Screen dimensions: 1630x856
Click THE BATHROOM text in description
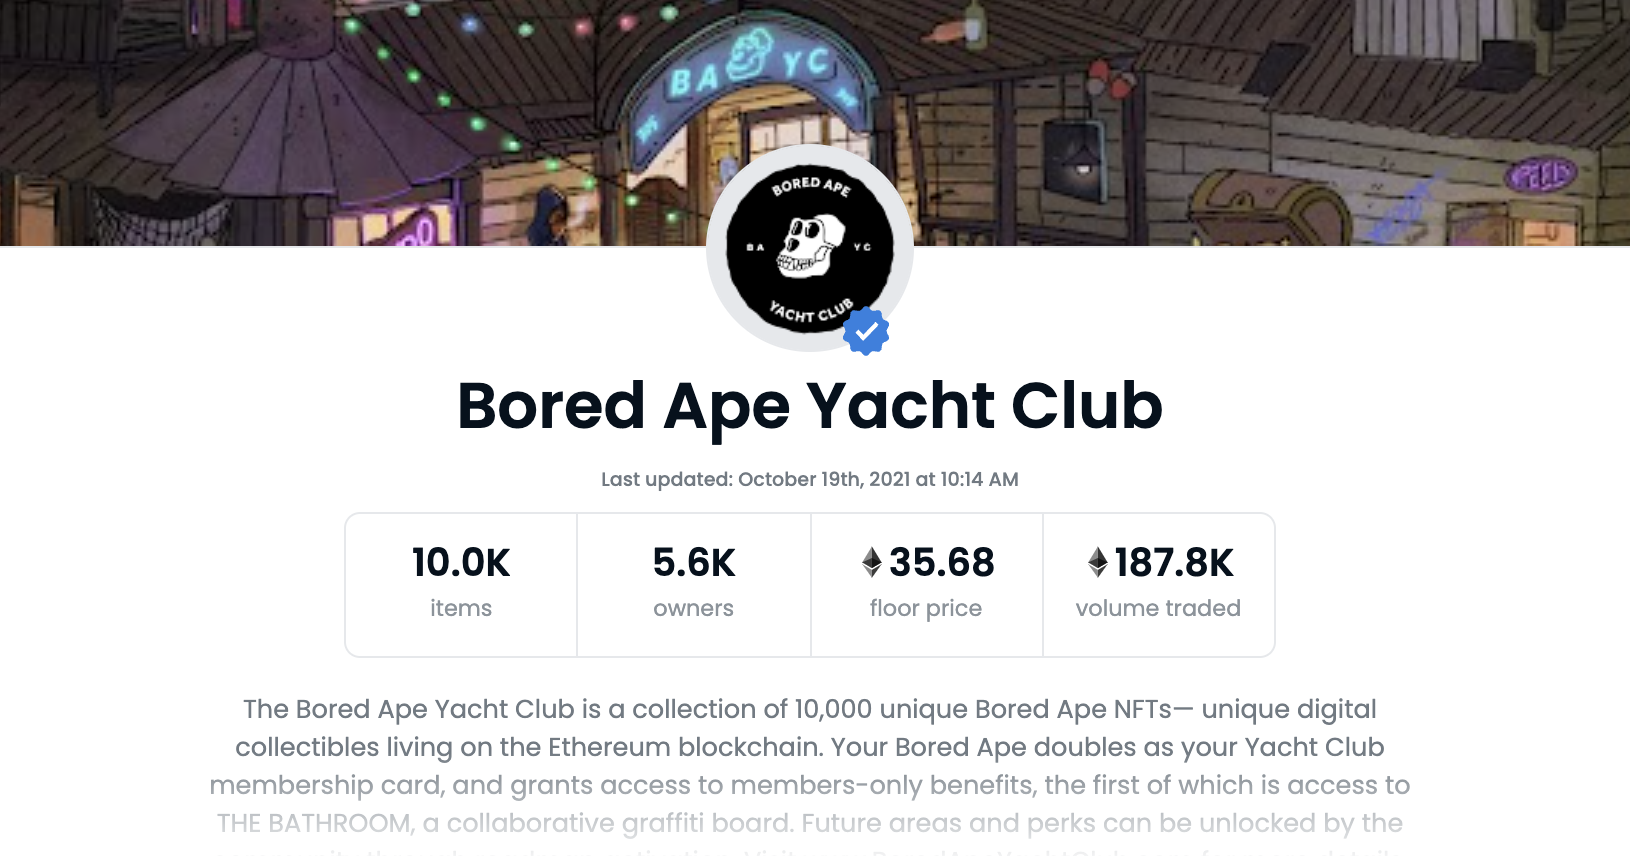(x=315, y=823)
